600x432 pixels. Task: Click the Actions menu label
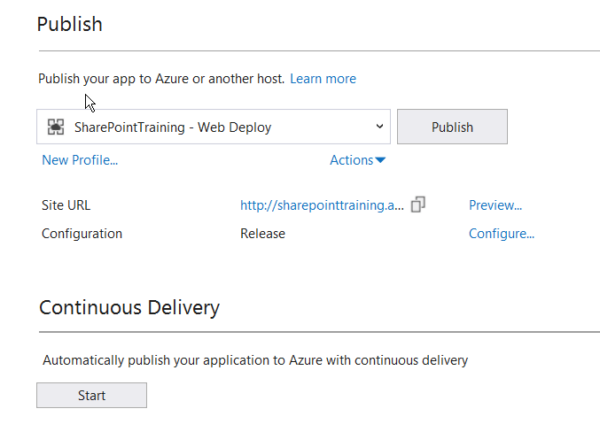[x=351, y=160]
